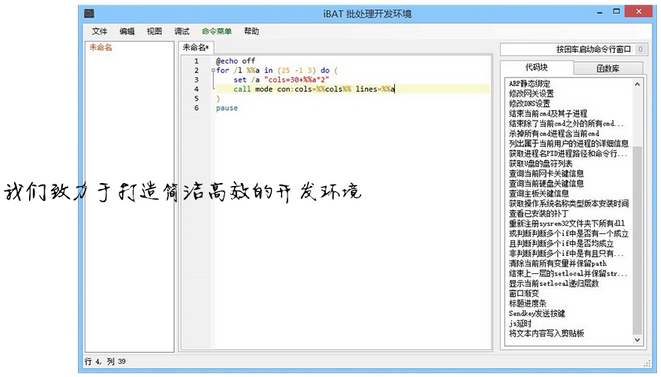Select 获取操作系统名称类型版本安装时间 snippet
Viewport: 661px width, 377px height.
[569, 203]
